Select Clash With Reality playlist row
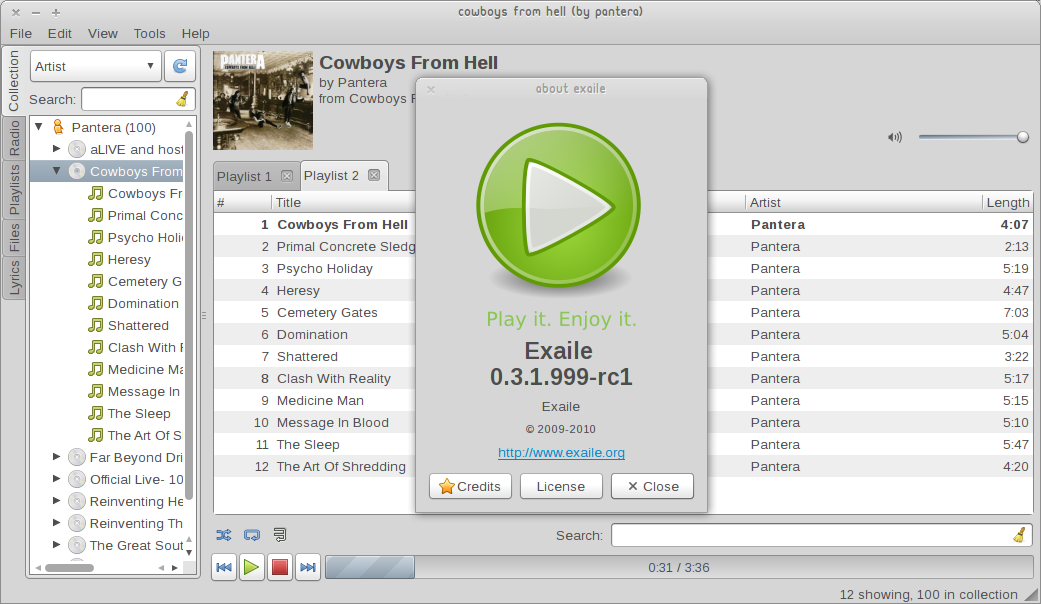1041x604 pixels. 623,378
